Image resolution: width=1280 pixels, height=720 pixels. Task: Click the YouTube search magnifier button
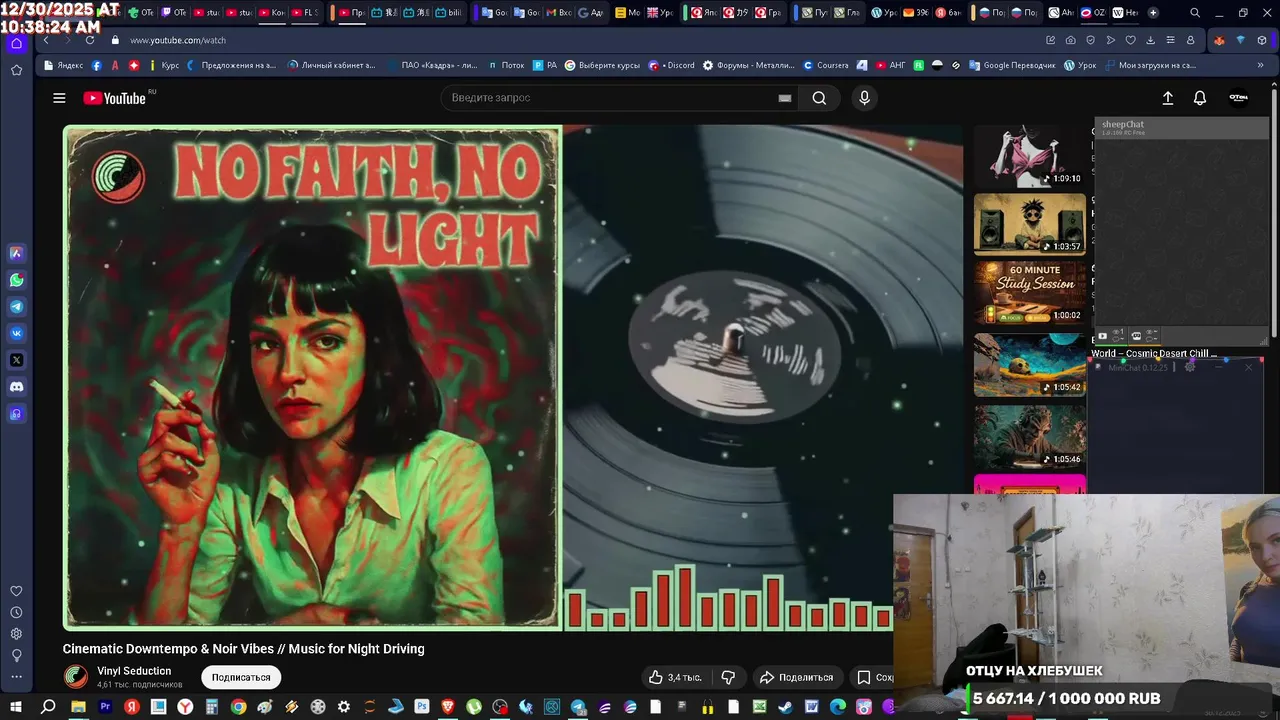819,98
